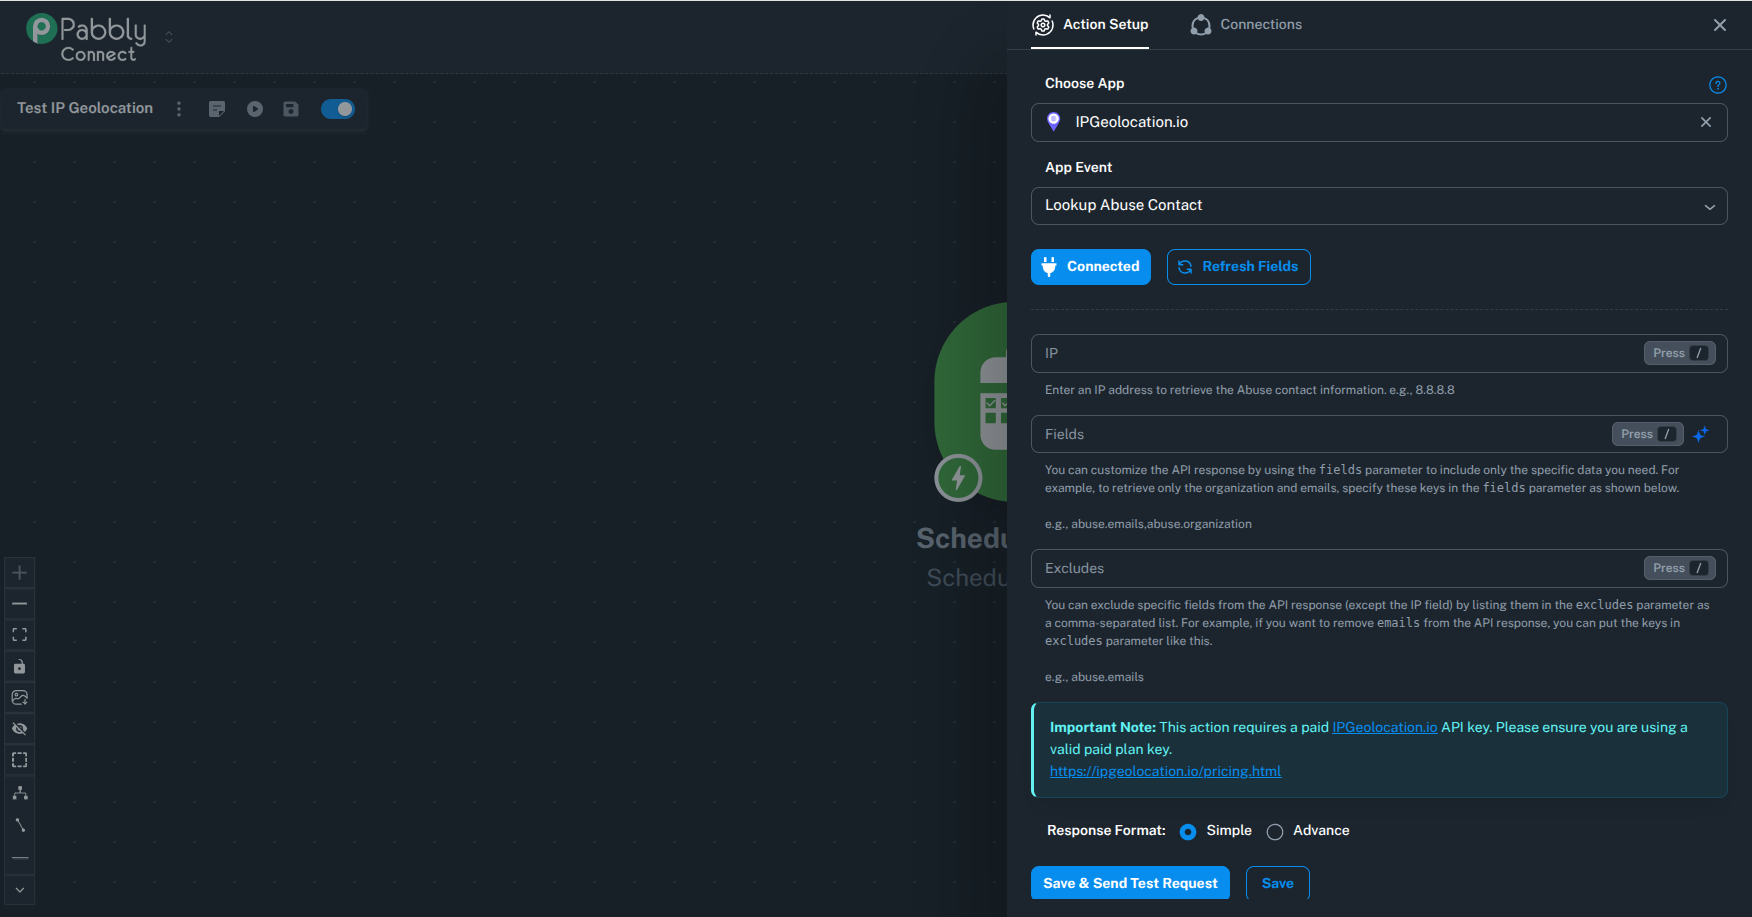
Task: Click the example text e.g., abuse.emails,abuse.organization
Action: [x=1148, y=524]
